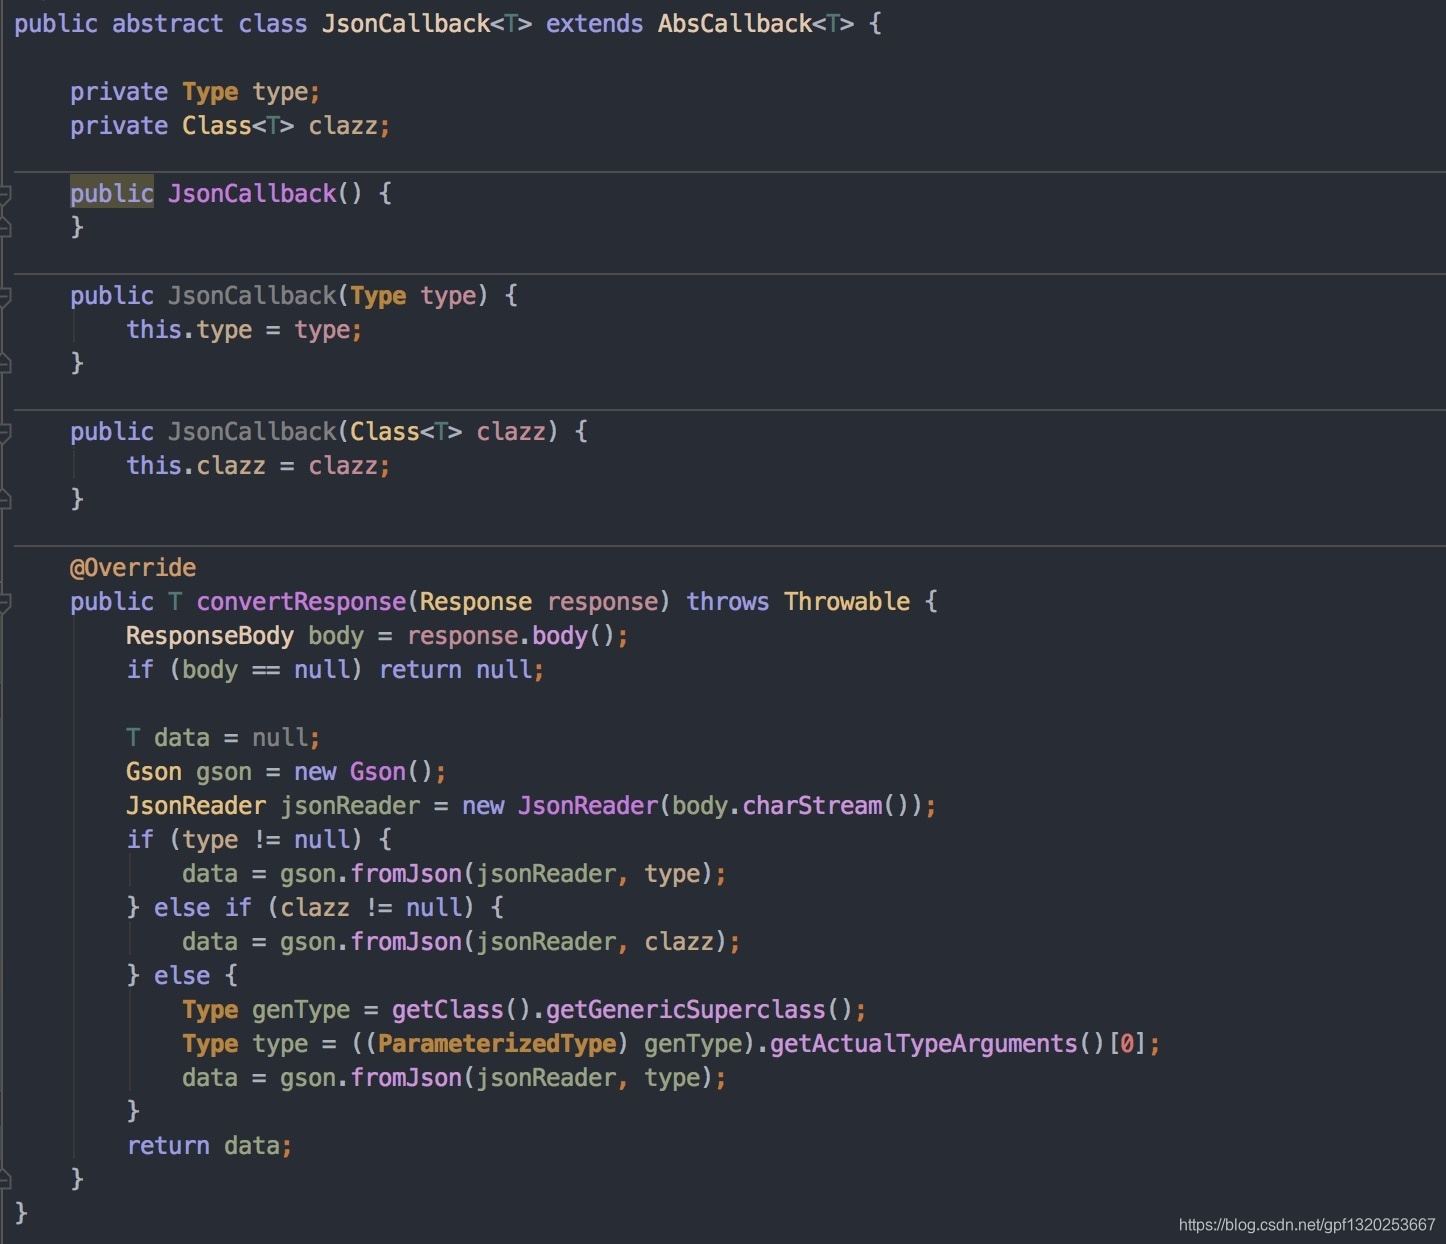Click 'this.clazz = clazz;' assignment line
The width and height of the screenshot is (1446, 1244).
(x=258, y=465)
